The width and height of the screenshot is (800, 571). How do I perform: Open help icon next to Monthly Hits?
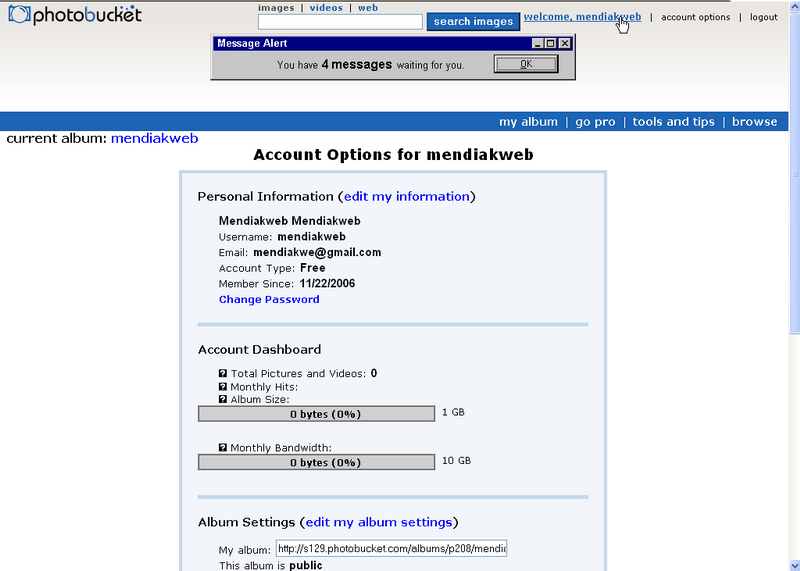point(222,387)
